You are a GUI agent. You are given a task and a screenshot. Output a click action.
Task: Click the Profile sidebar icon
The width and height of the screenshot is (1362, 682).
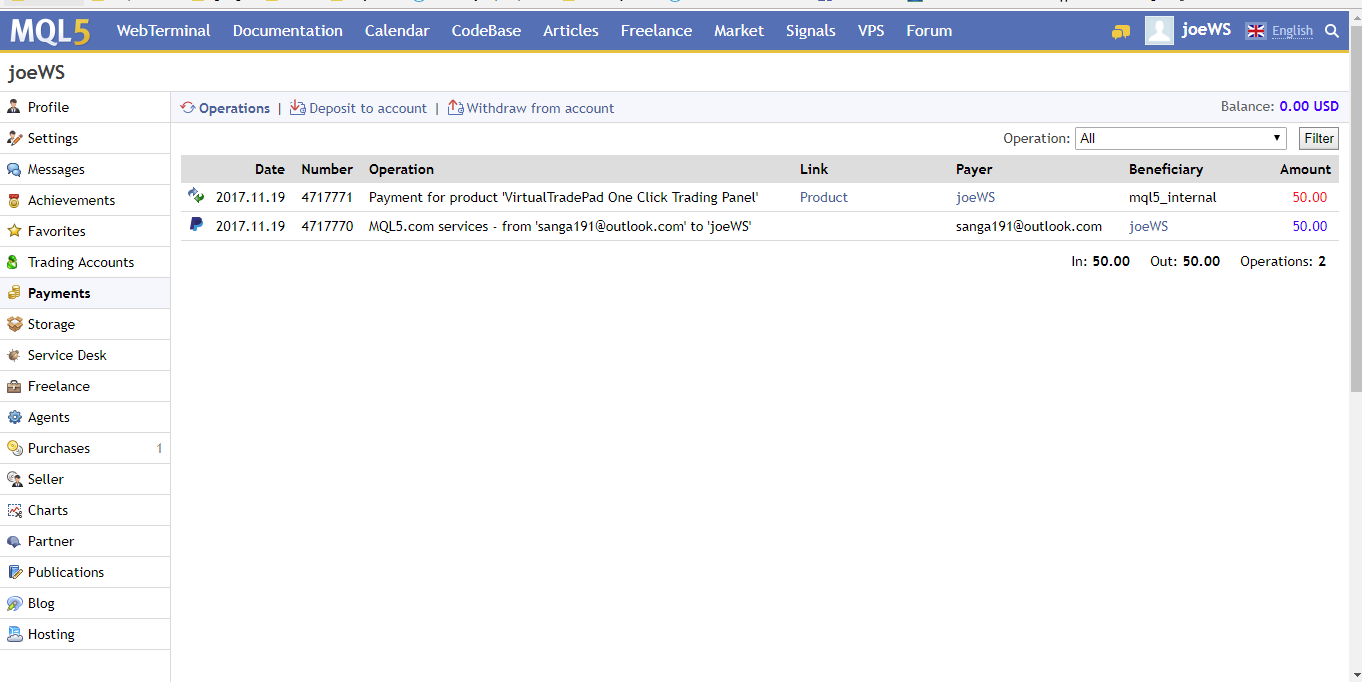tap(14, 107)
